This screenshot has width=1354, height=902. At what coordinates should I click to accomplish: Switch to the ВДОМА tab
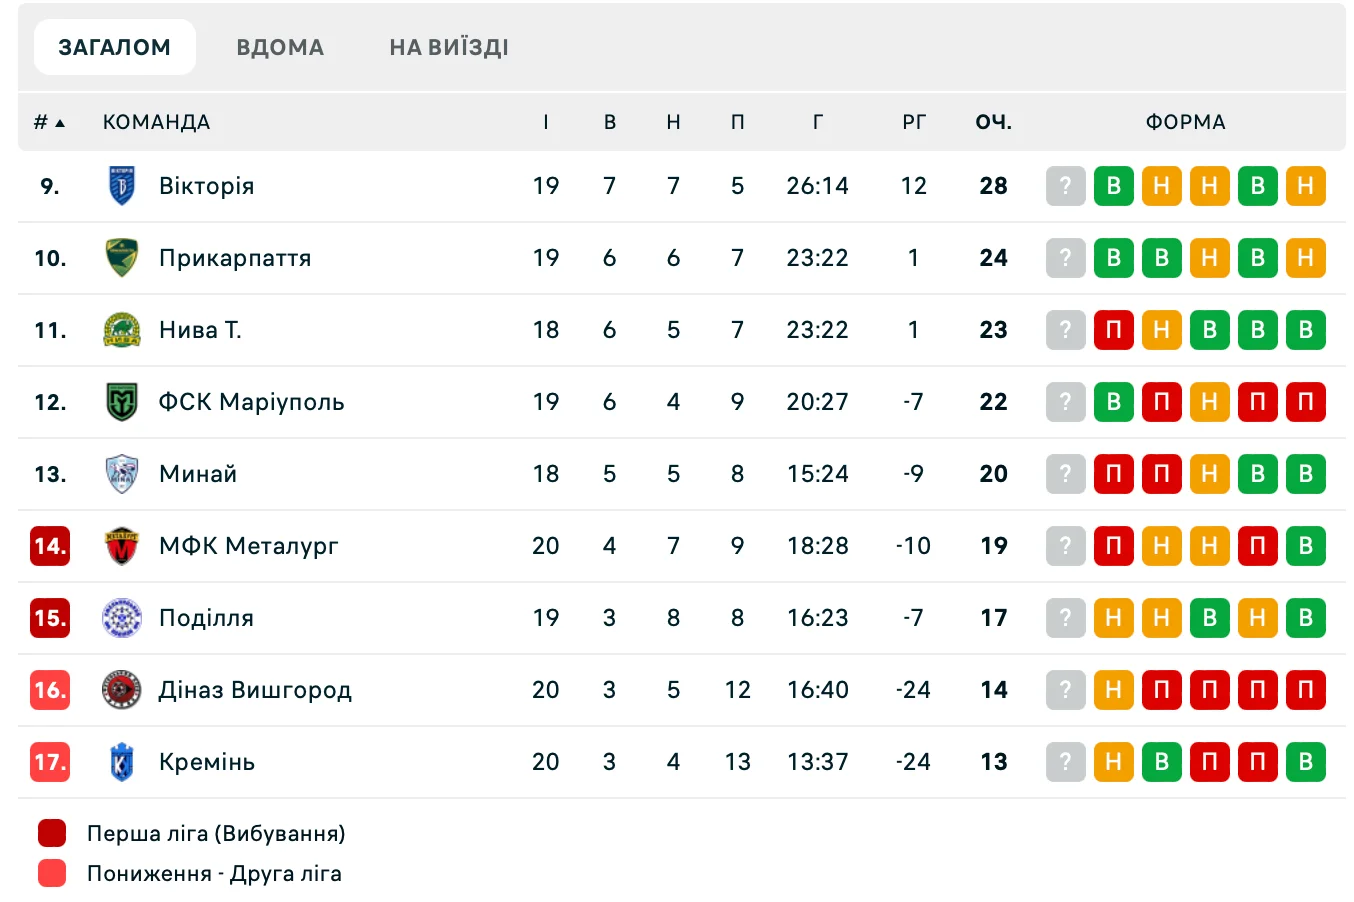[x=280, y=47]
